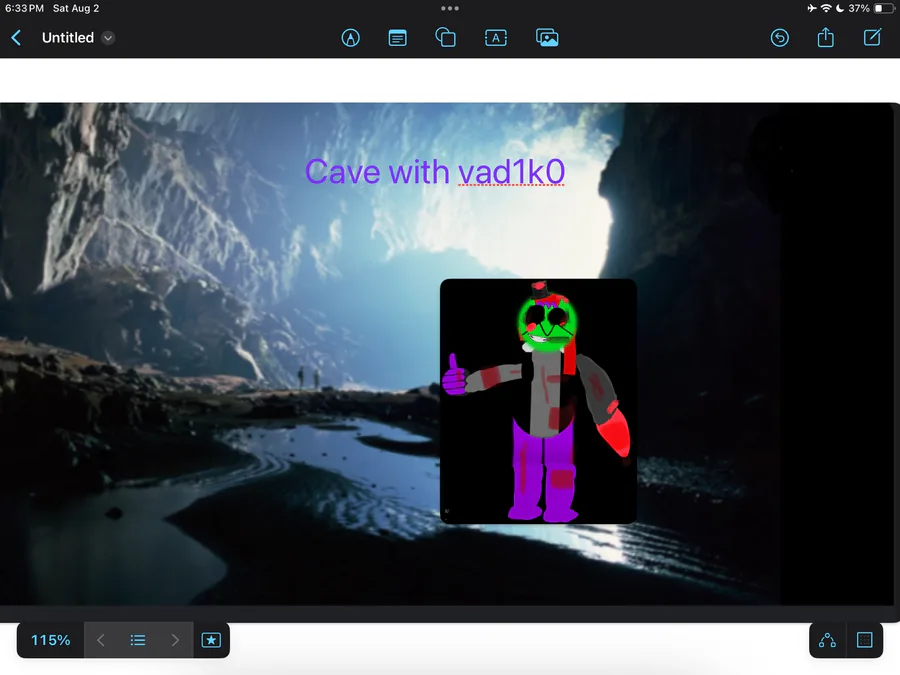900x675 pixels.
Task: Tap the undo button
Action: pyautogui.click(x=779, y=38)
